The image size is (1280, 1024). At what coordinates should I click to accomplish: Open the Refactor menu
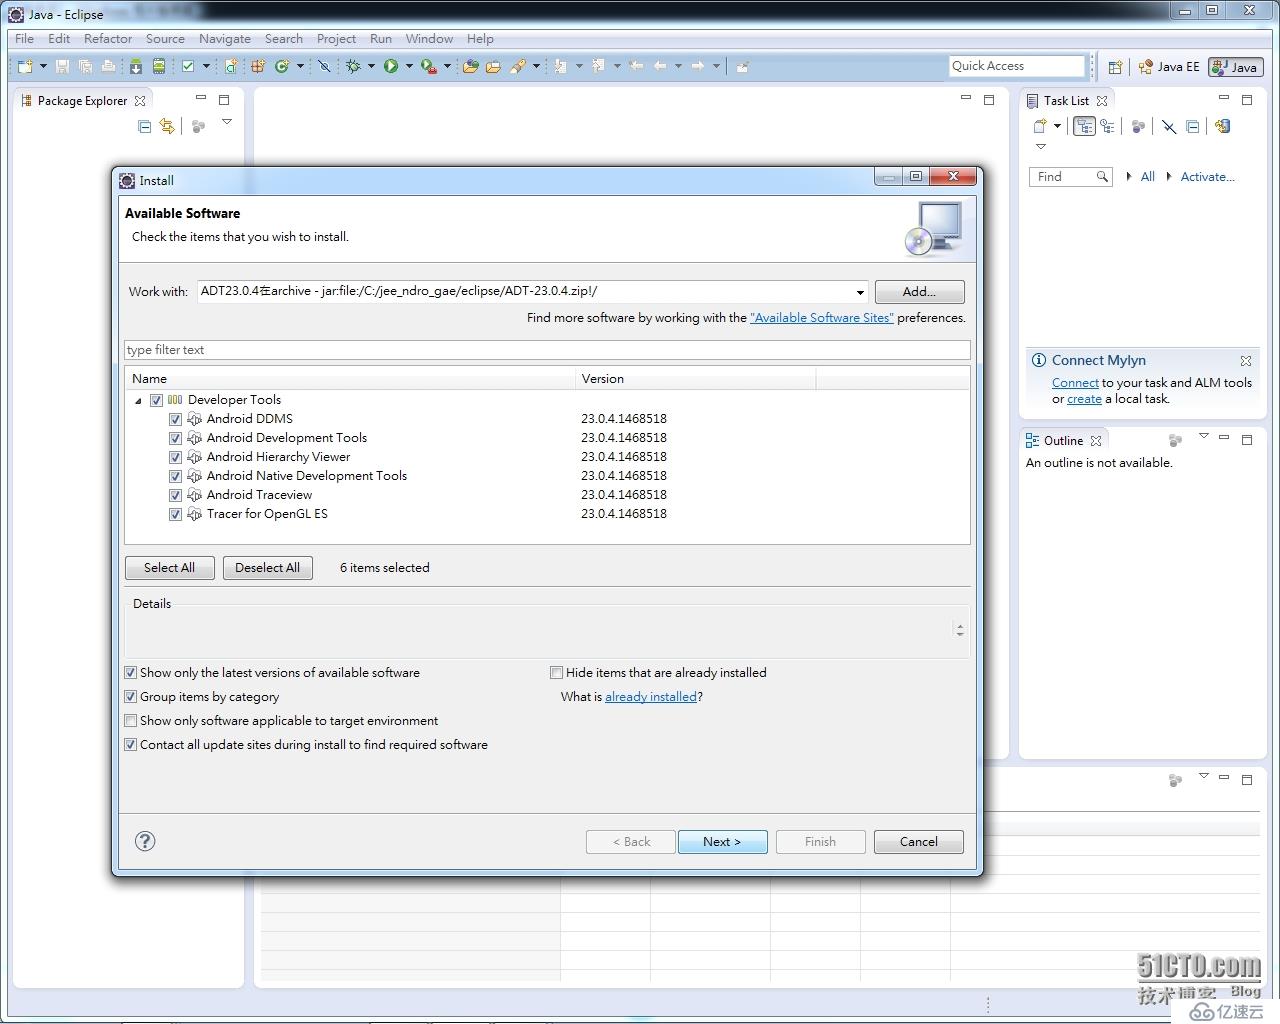coord(108,39)
